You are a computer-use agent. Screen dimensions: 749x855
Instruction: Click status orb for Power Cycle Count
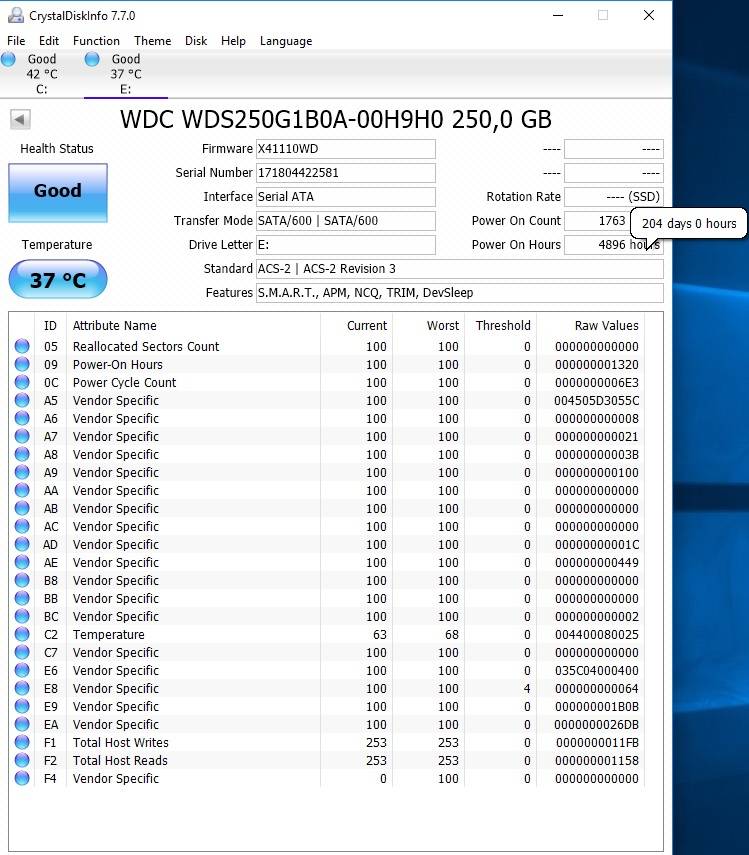tap(22, 383)
